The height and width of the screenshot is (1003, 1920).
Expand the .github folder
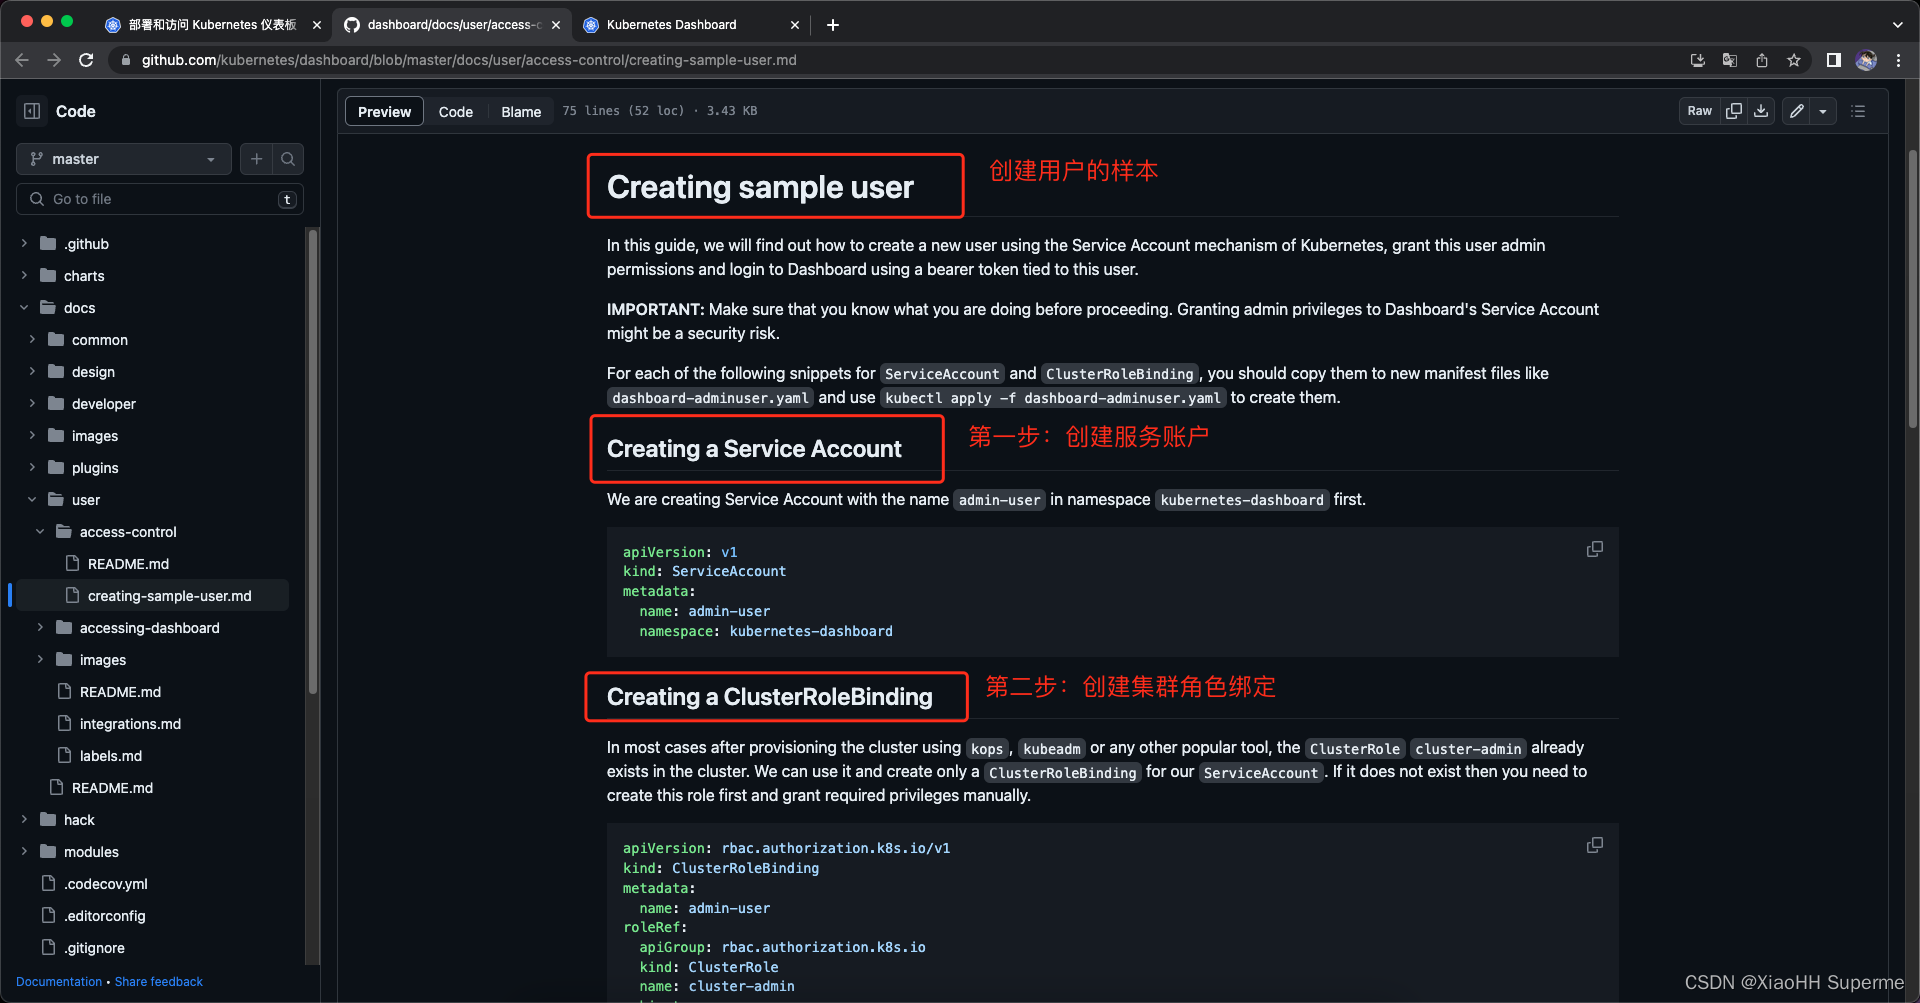[24, 243]
